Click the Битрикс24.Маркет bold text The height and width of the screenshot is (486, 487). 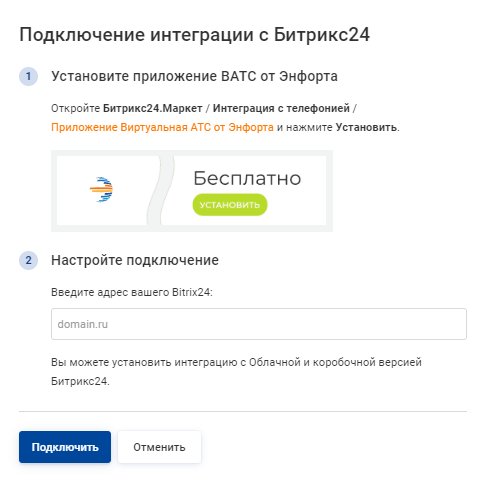153,108
